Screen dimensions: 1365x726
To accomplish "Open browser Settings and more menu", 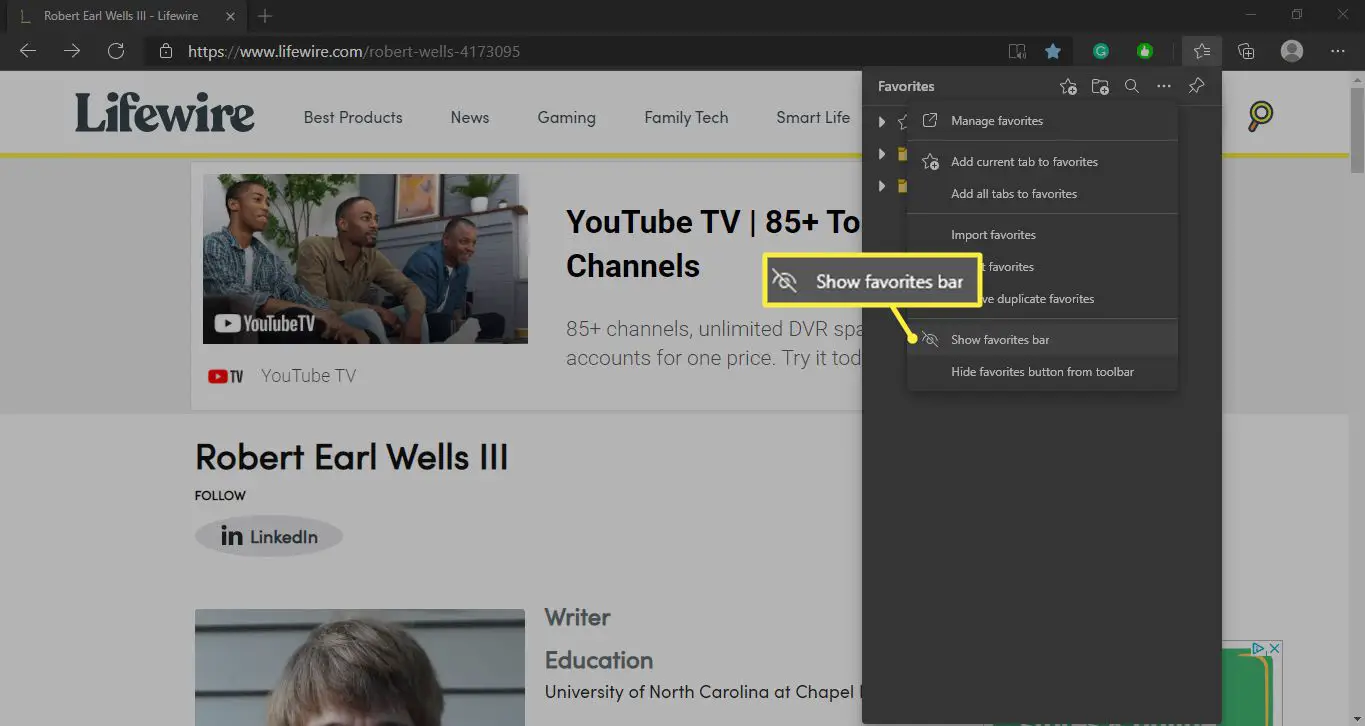I will [x=1338, y=51].
